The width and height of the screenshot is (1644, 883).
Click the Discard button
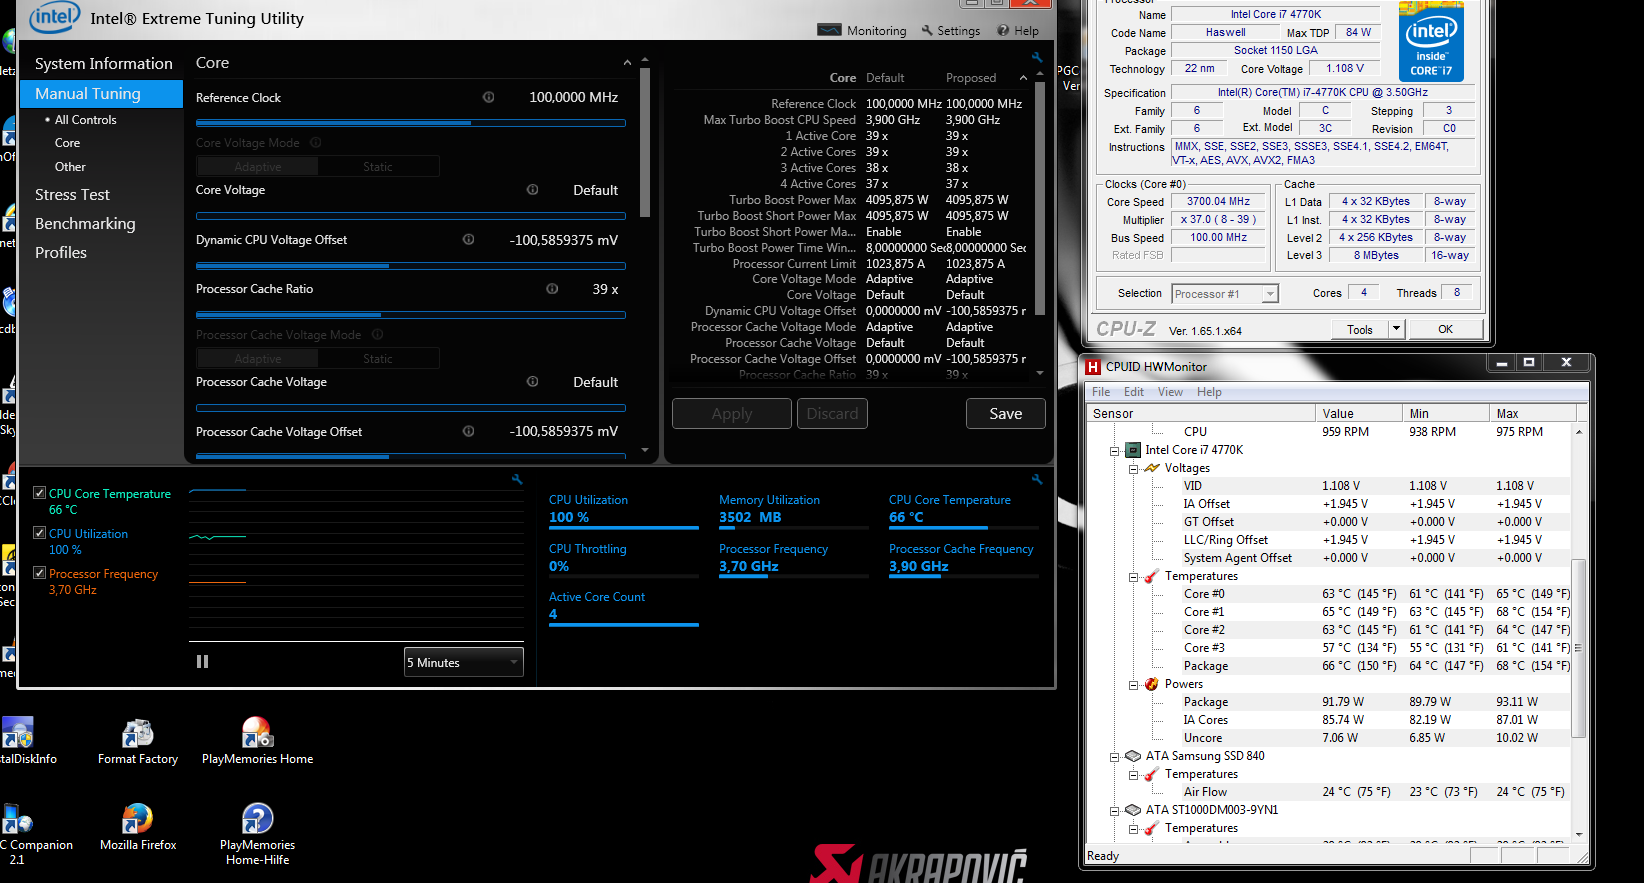click(832, 413)
